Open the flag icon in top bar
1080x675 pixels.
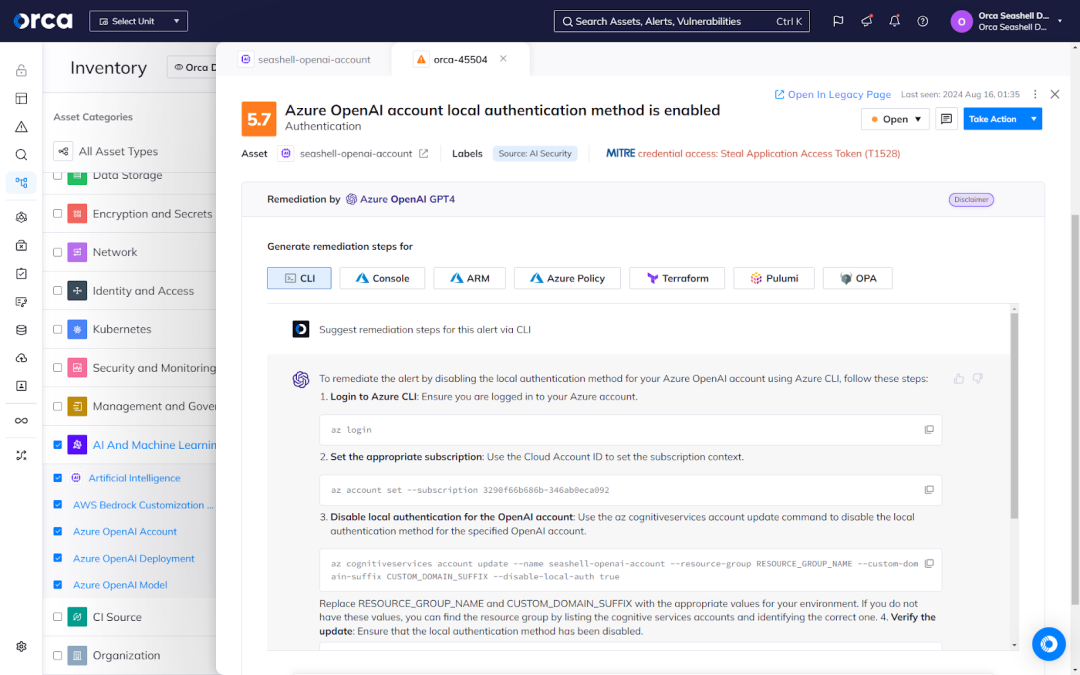(838, 21)
